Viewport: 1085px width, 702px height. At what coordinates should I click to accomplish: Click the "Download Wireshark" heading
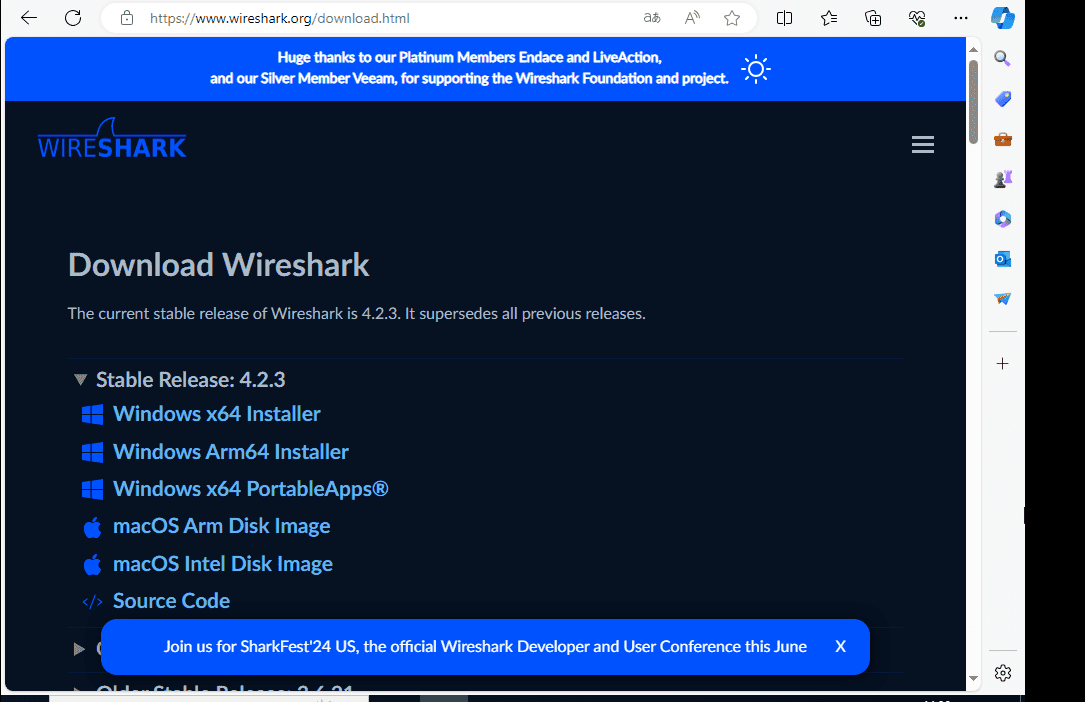tap(219, 265)
